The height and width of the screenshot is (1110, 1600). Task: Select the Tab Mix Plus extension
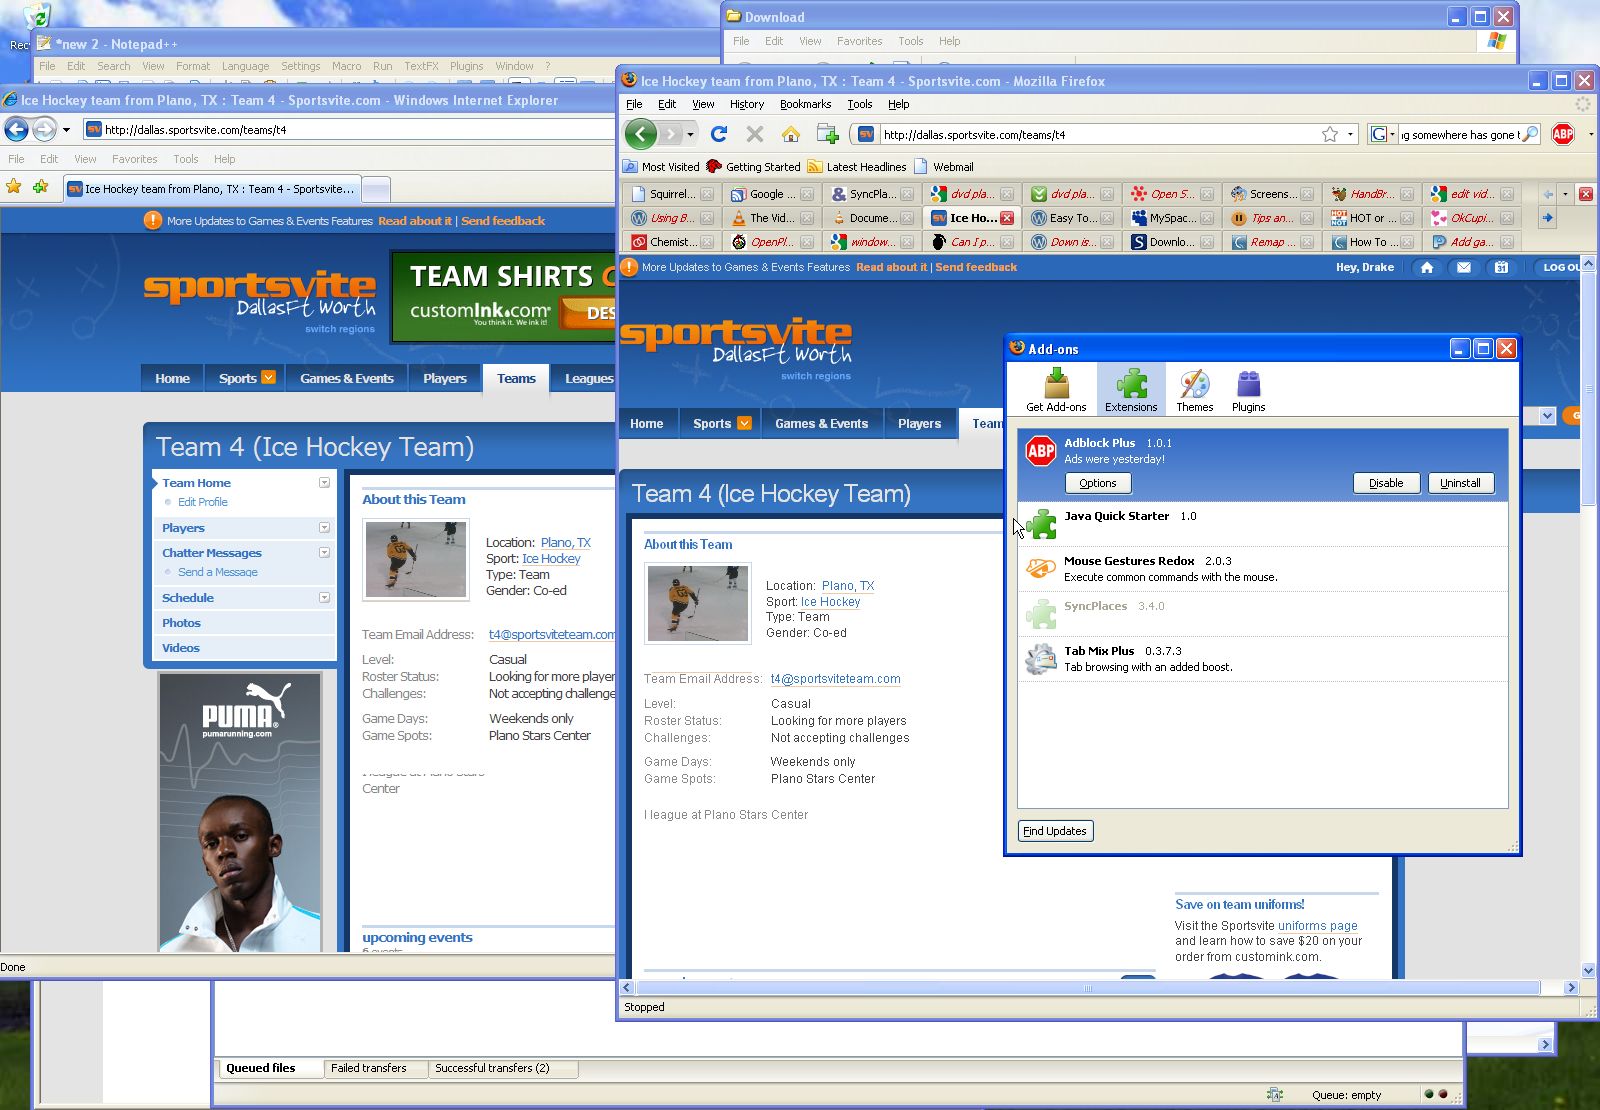(x=1262, y=659)
